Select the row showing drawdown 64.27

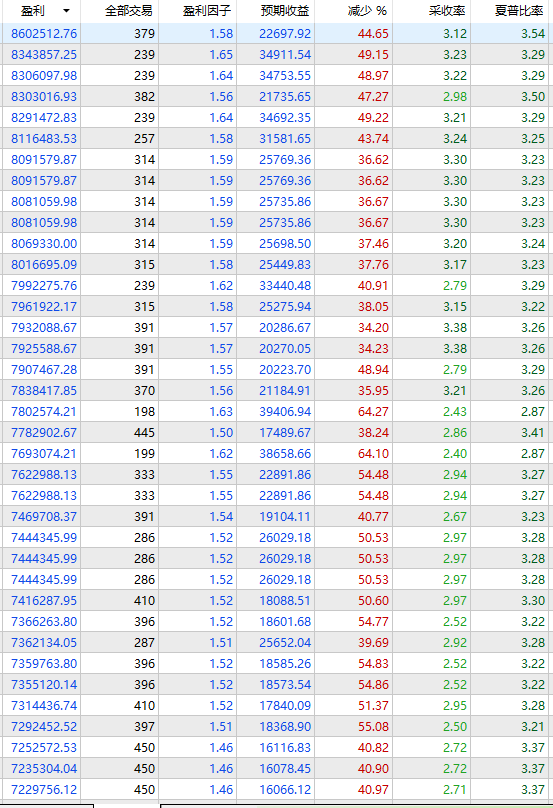point(276,412)
